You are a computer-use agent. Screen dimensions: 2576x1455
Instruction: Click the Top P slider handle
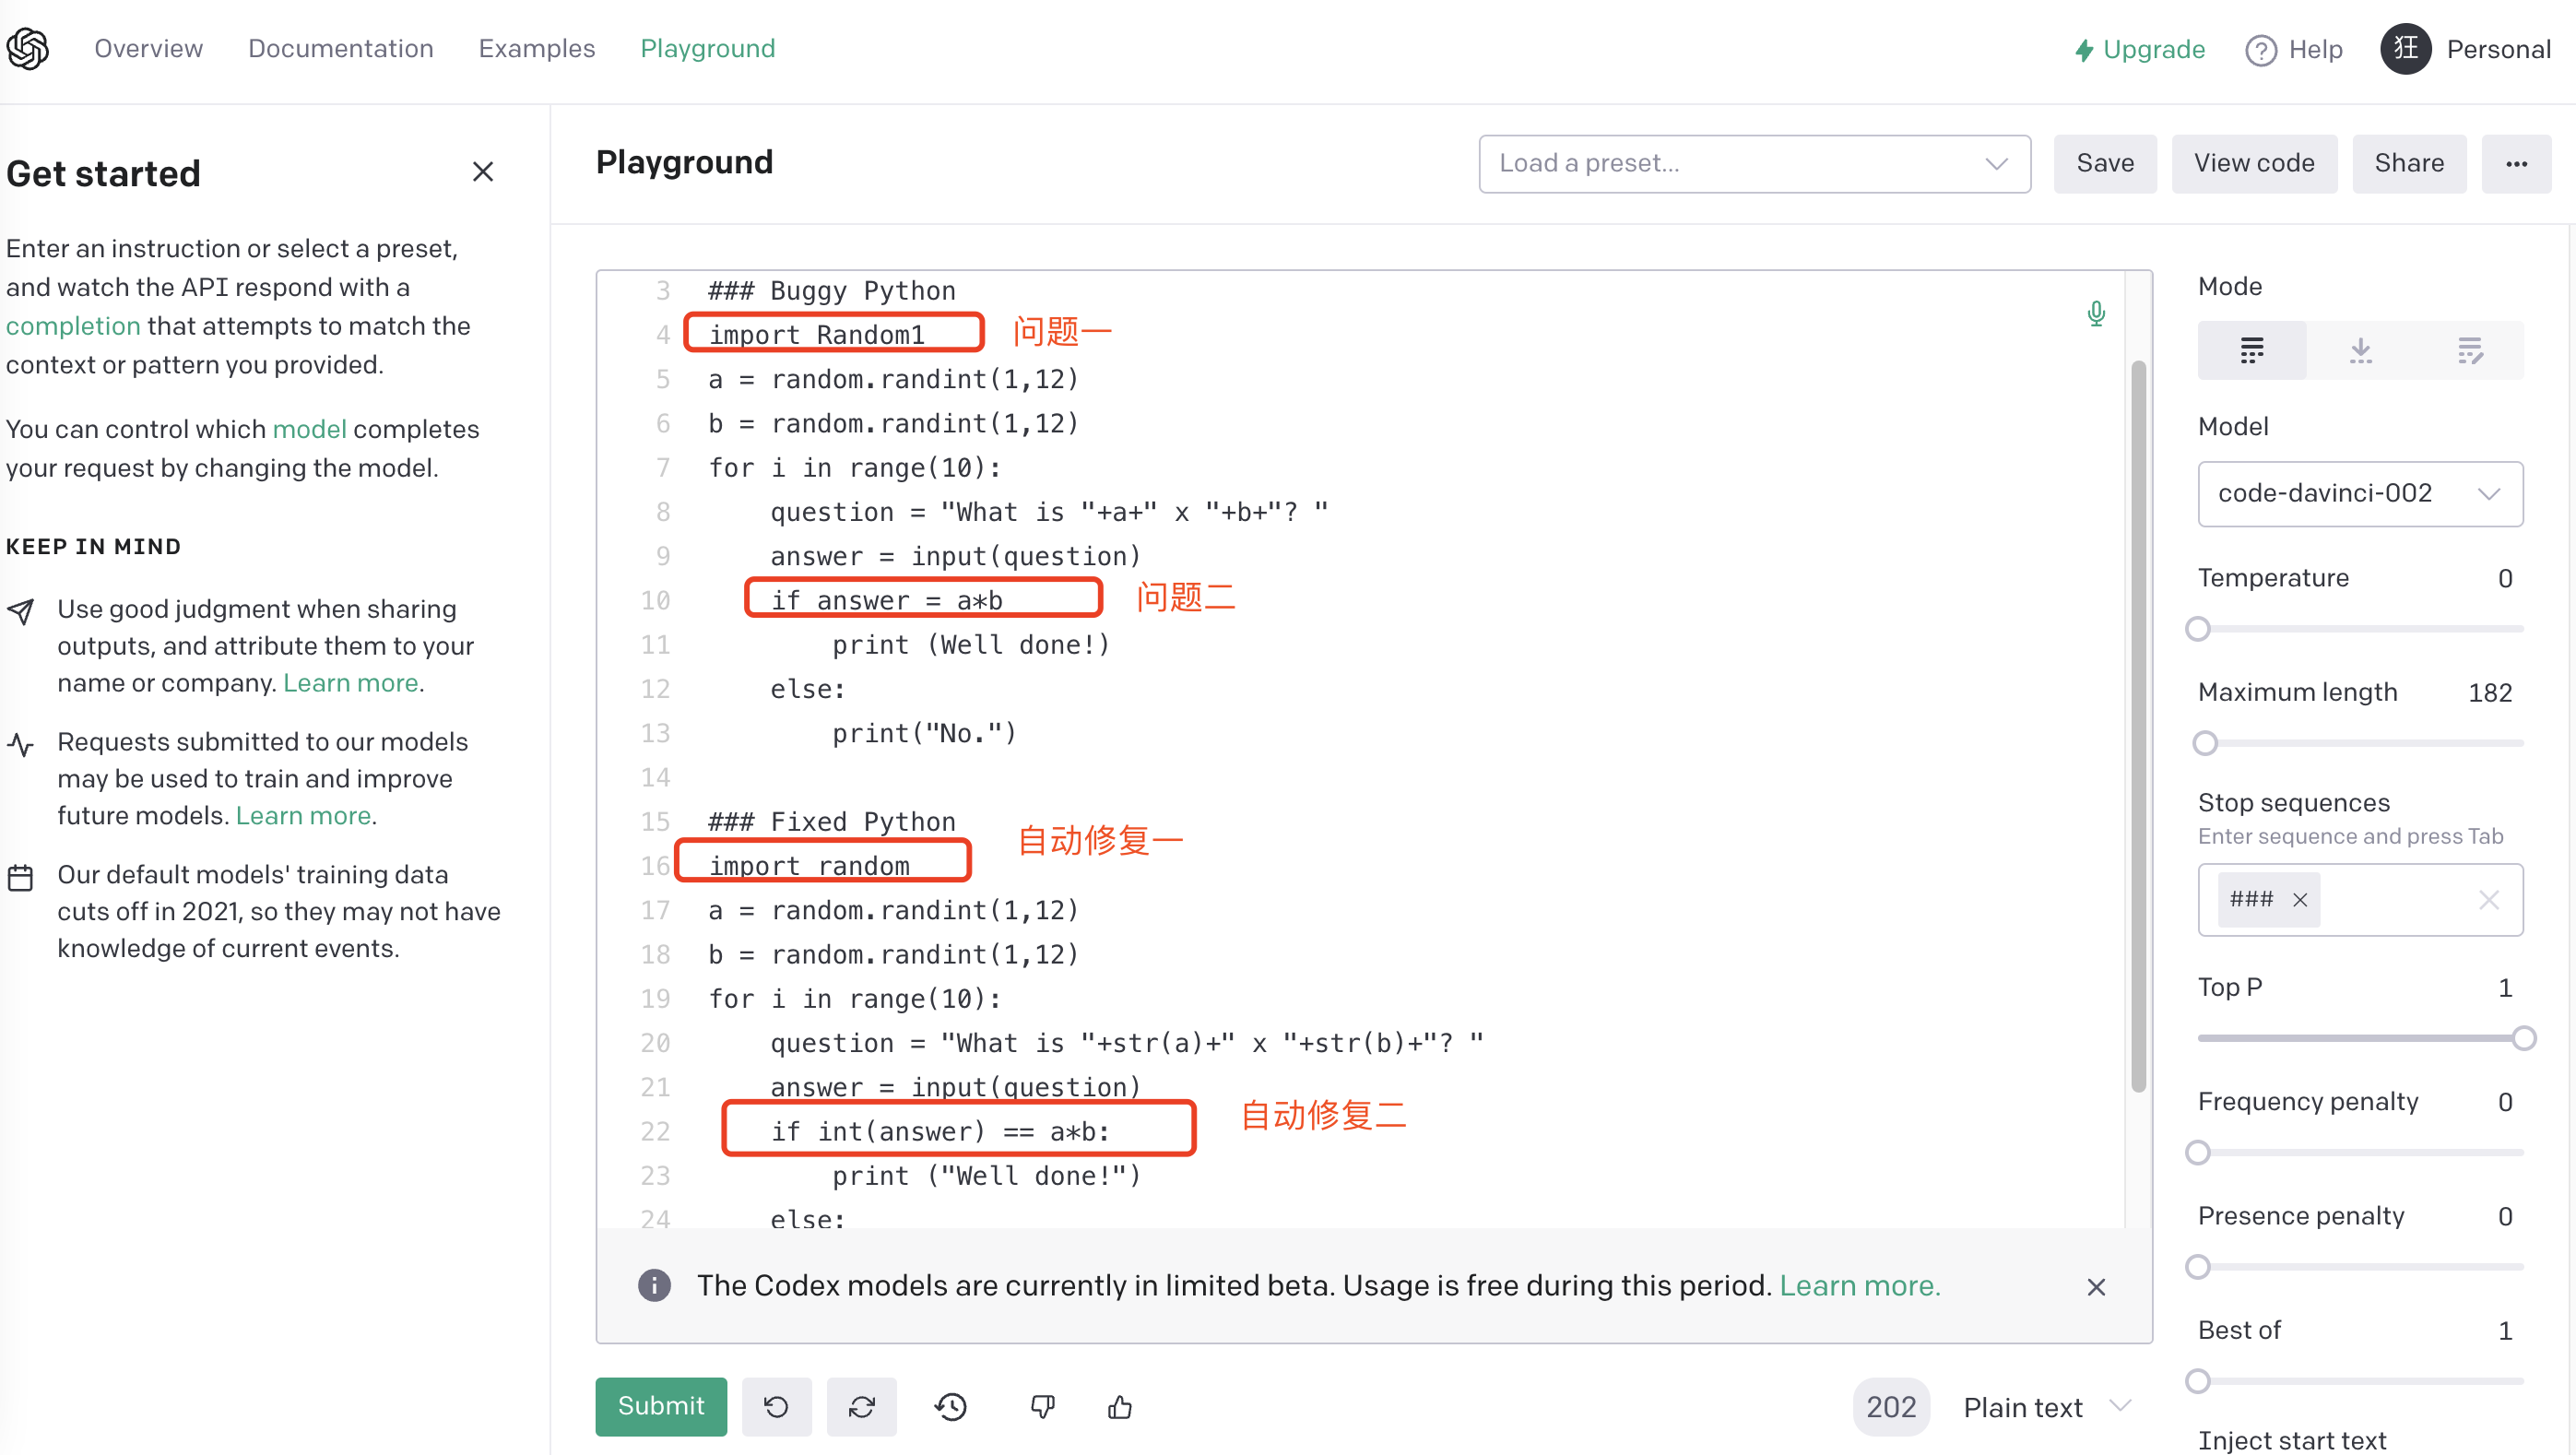(x=2523, y=1037)
